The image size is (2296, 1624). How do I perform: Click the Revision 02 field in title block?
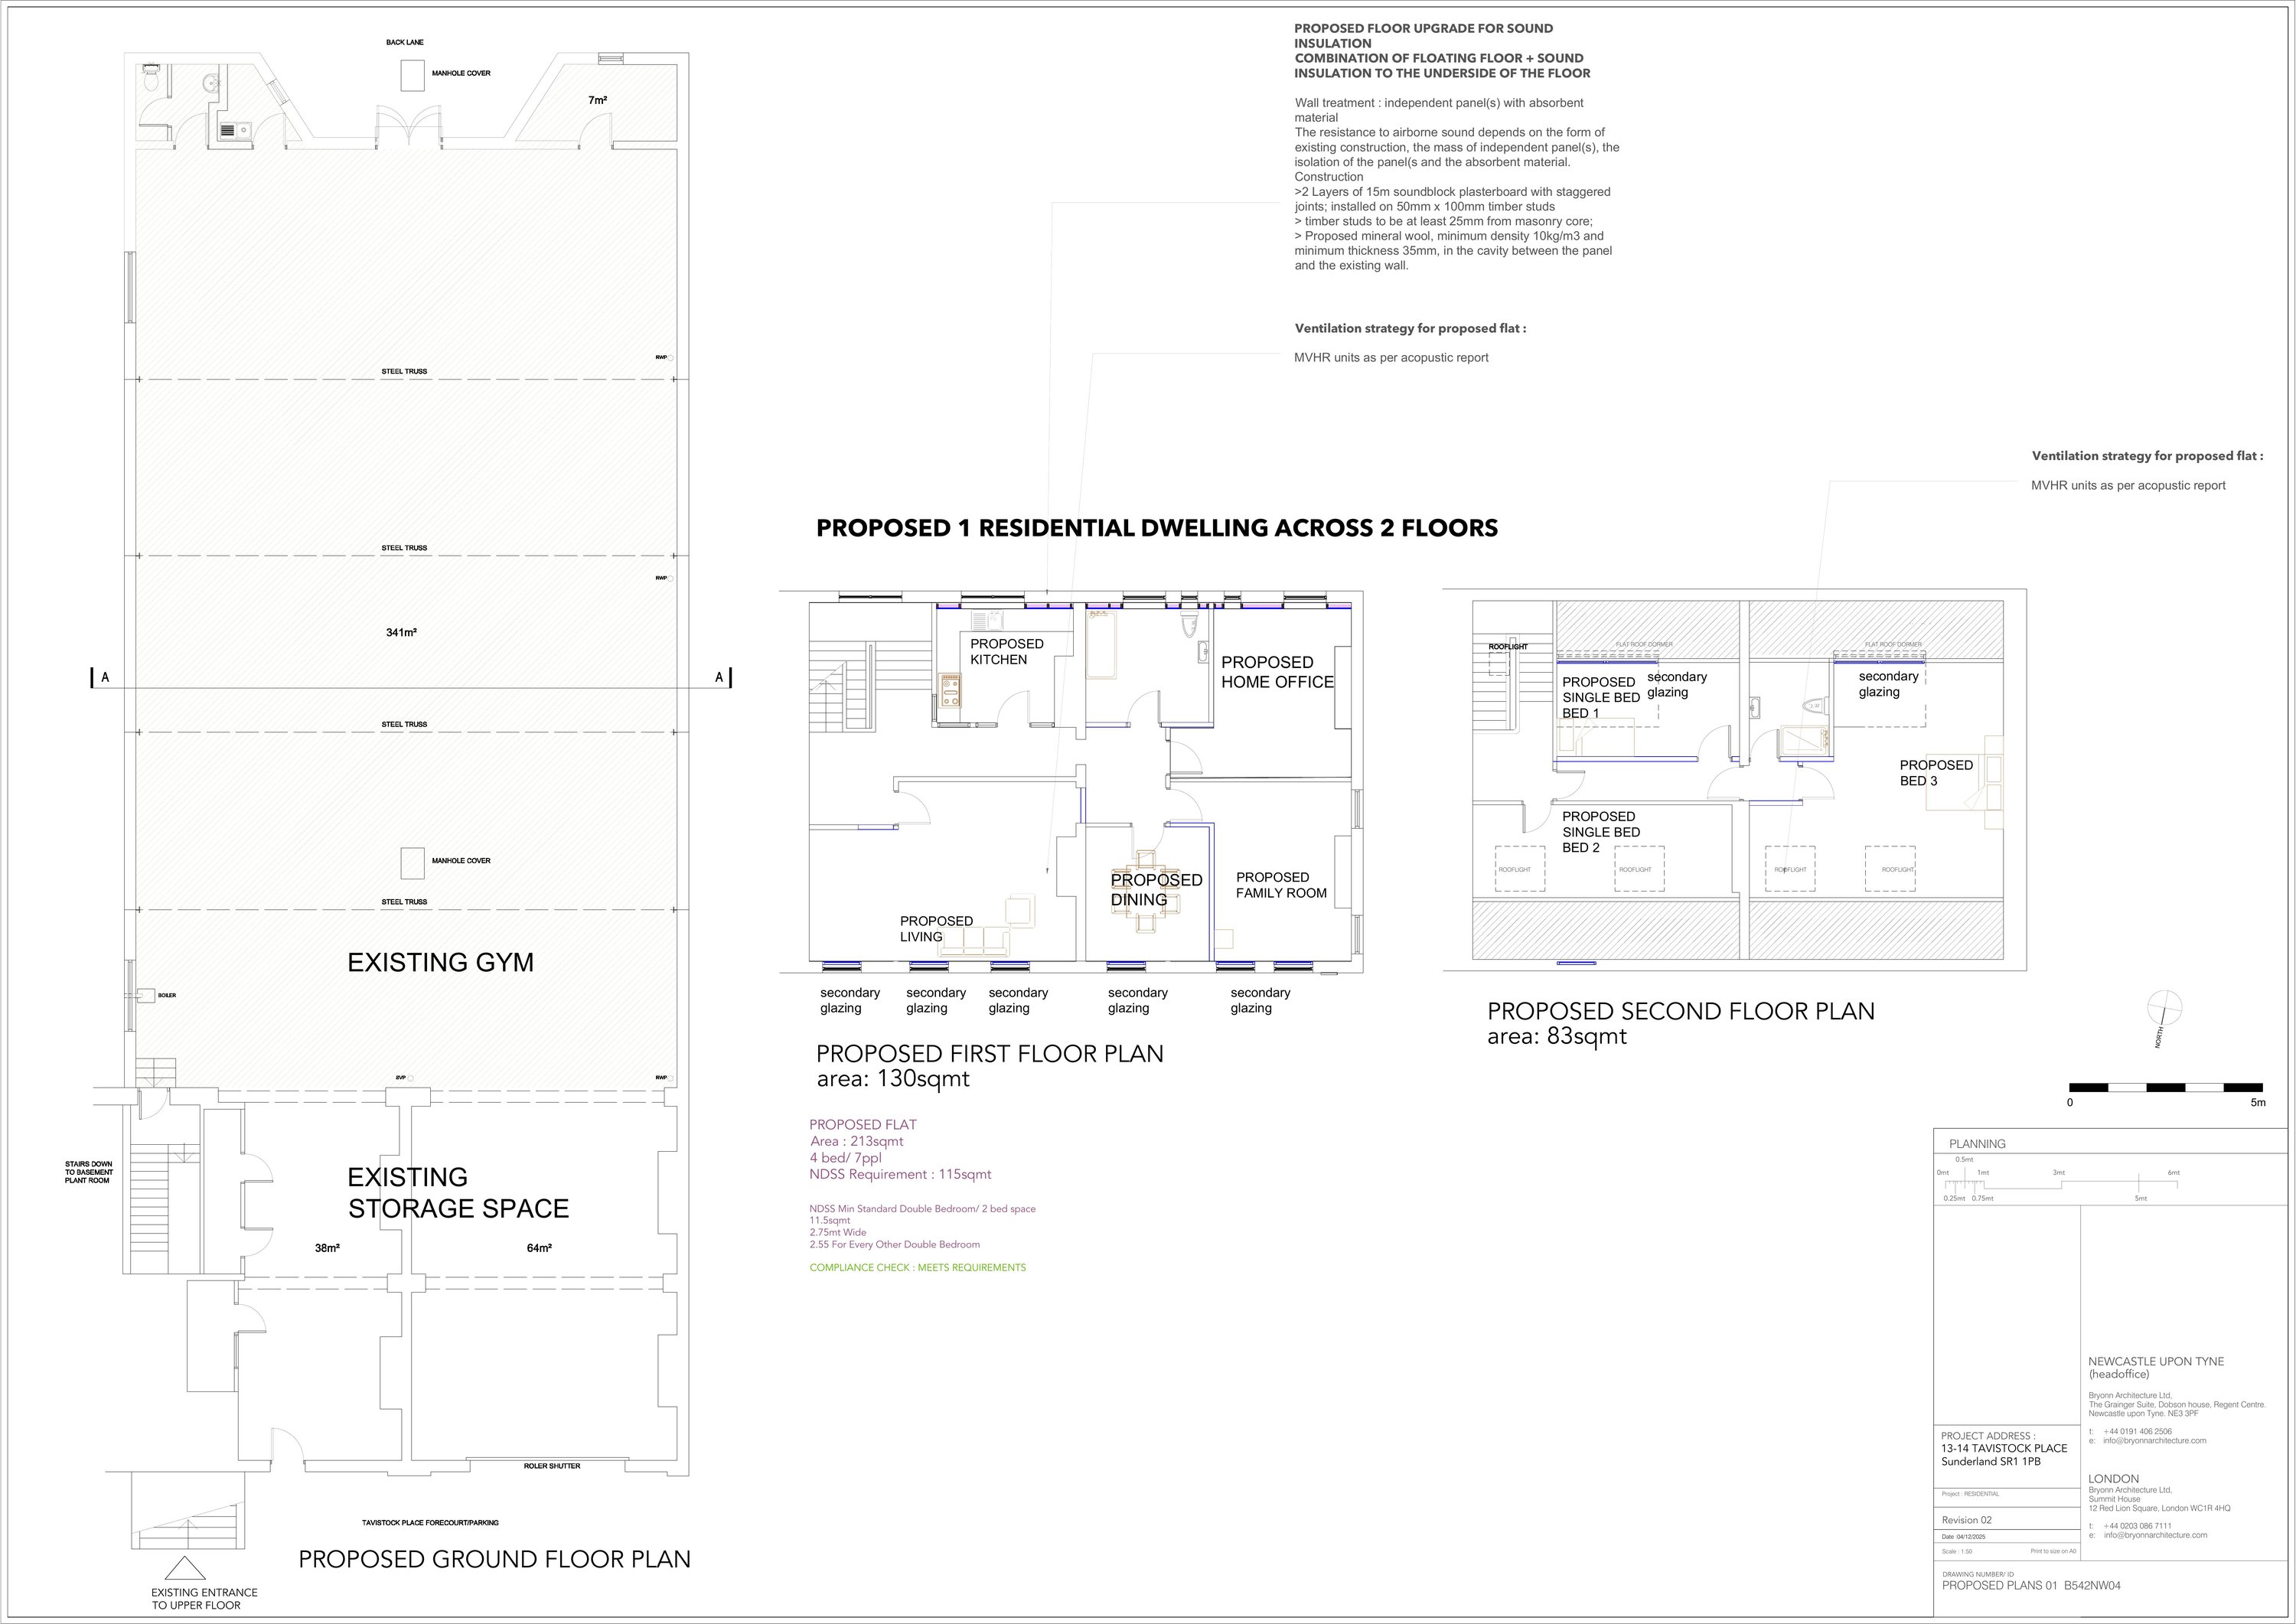pyautogui.click(x=1966, y=1519)
